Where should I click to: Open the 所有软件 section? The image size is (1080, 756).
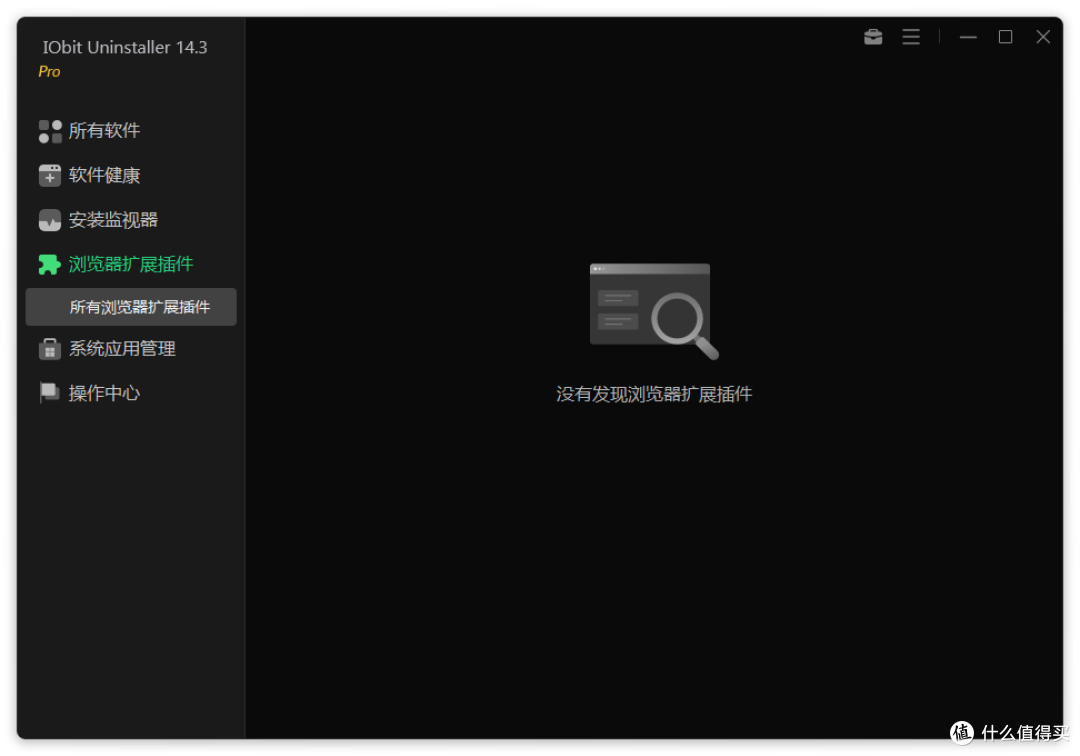pos(104,131)
